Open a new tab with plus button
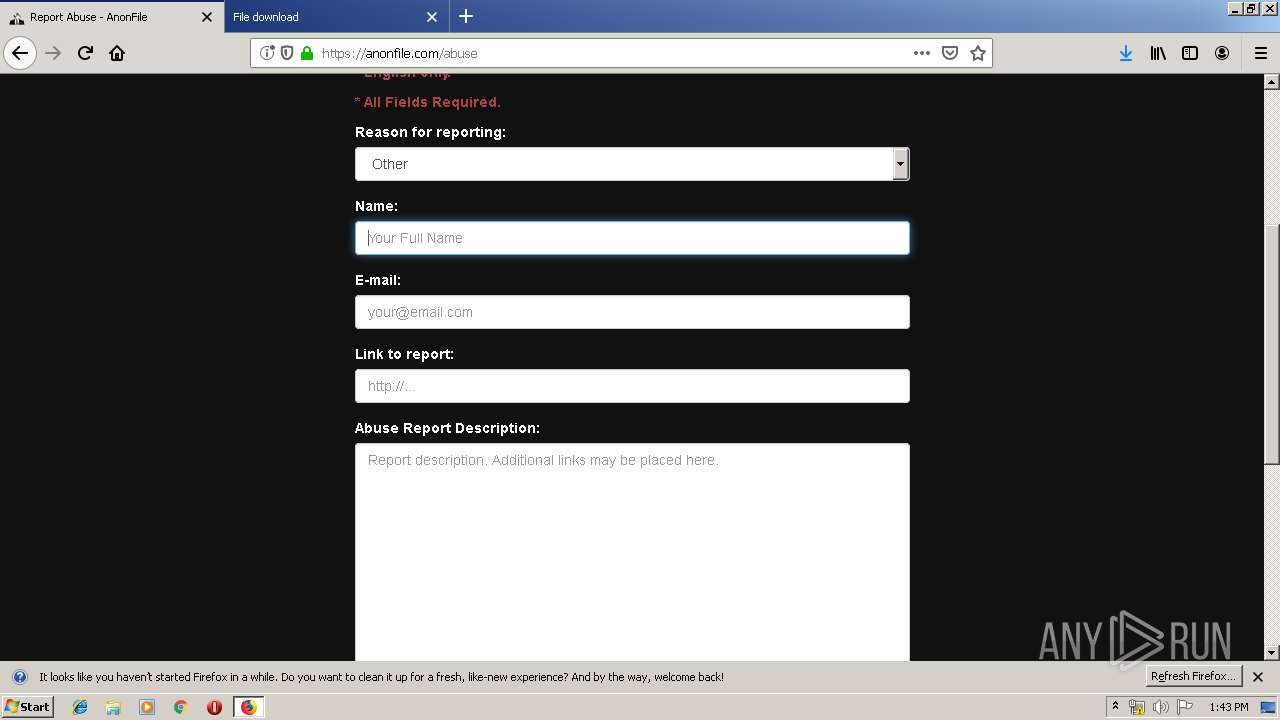This screenshot has width=1280, height=720. (466, 16)
